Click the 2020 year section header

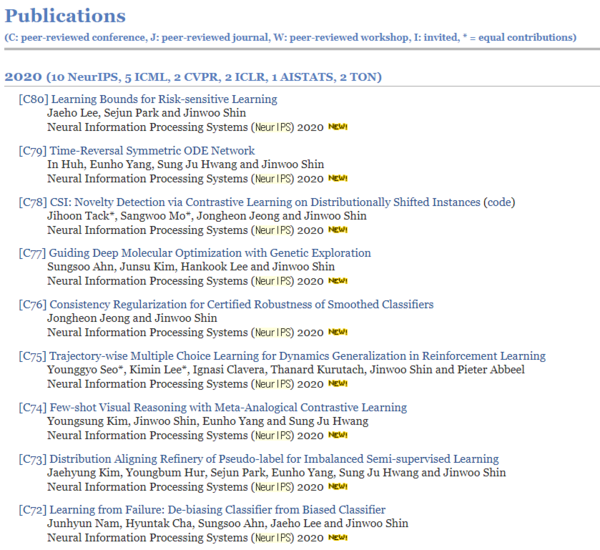click(190, 77)
